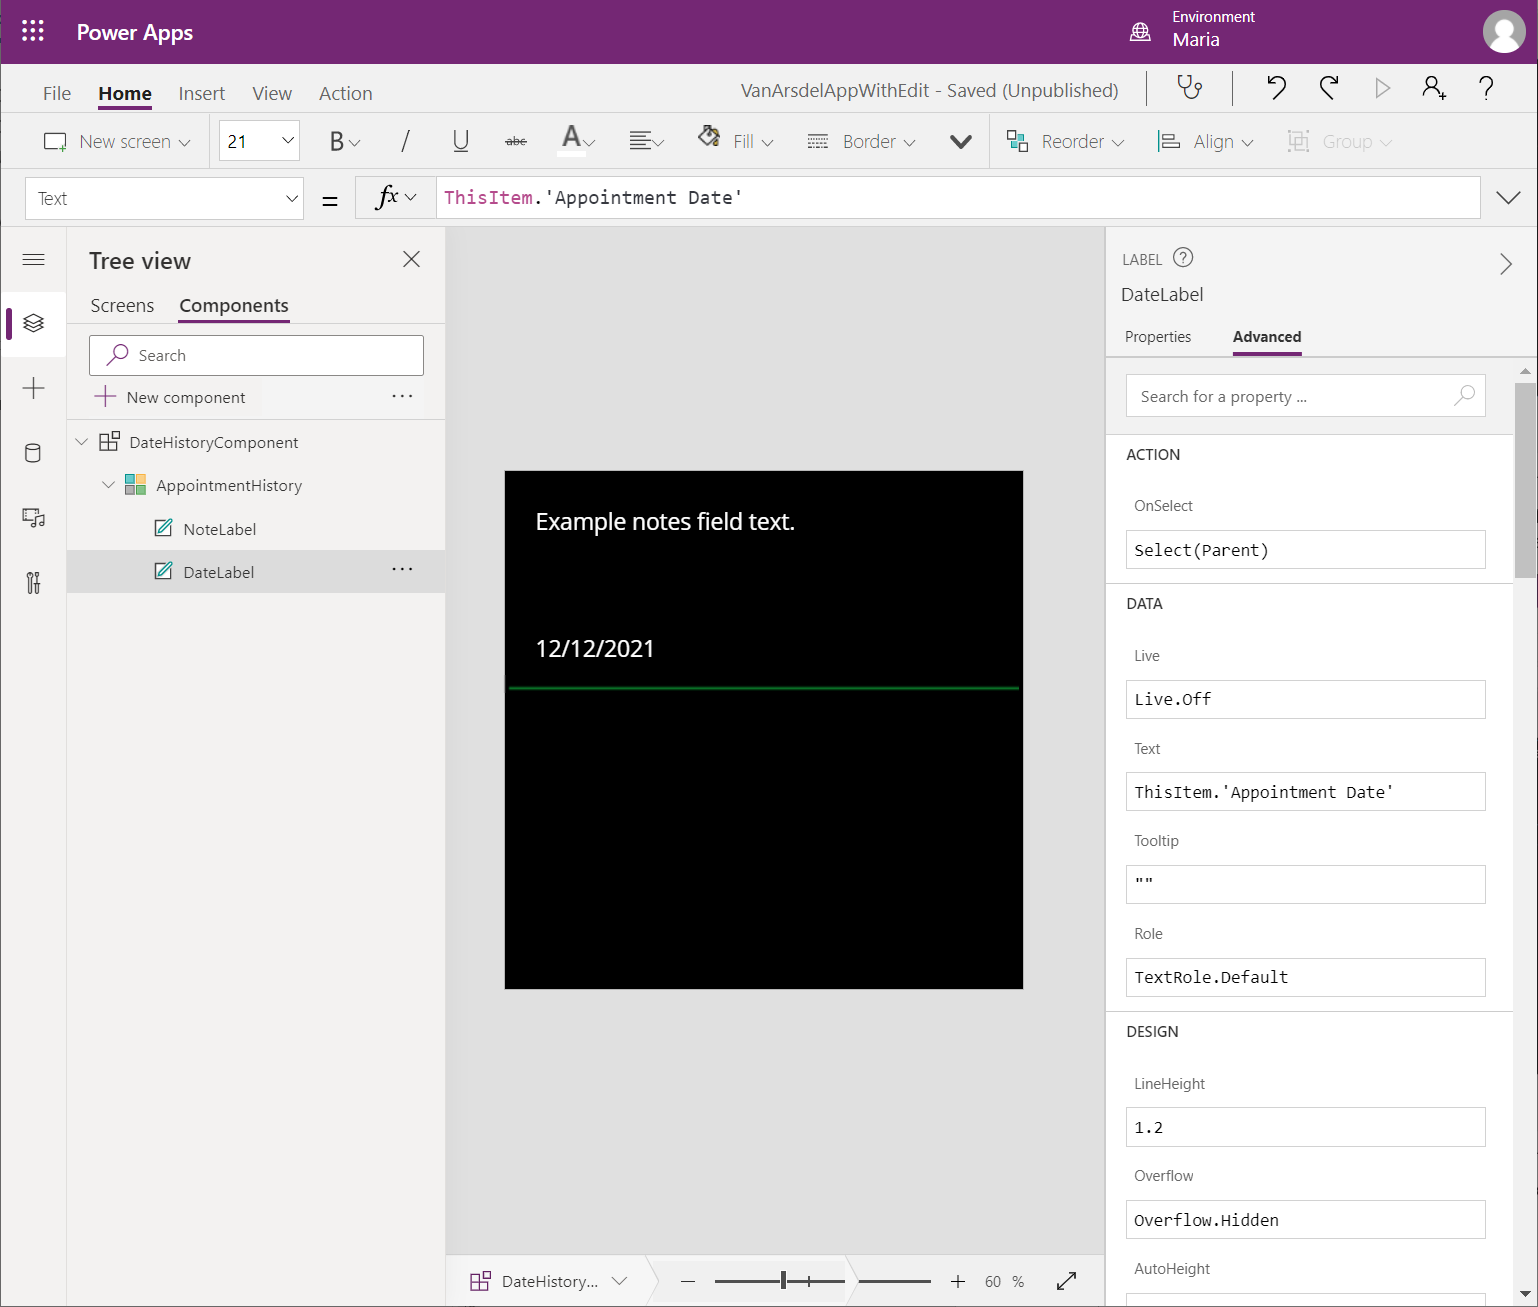Open DateLabel more options ellipsis

tap(403, 569)
